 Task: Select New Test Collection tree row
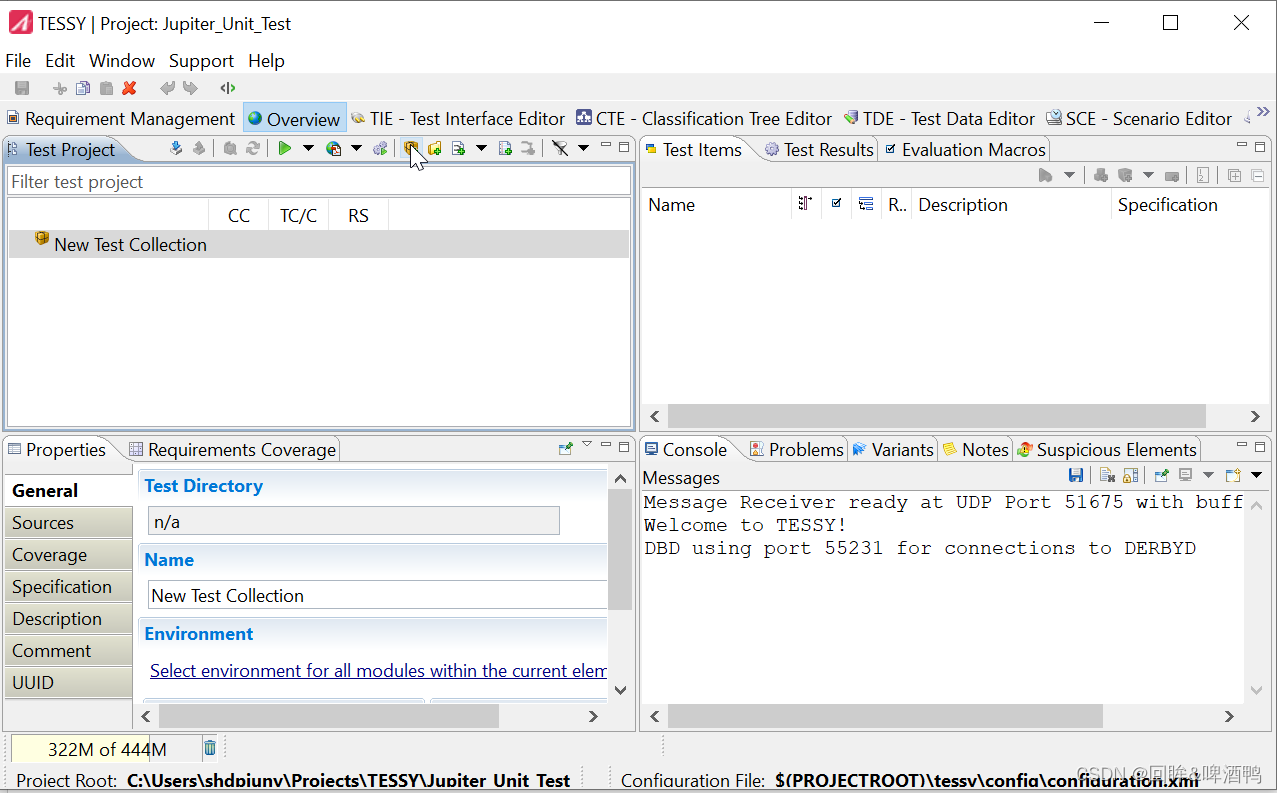click(x=319, y=244)
